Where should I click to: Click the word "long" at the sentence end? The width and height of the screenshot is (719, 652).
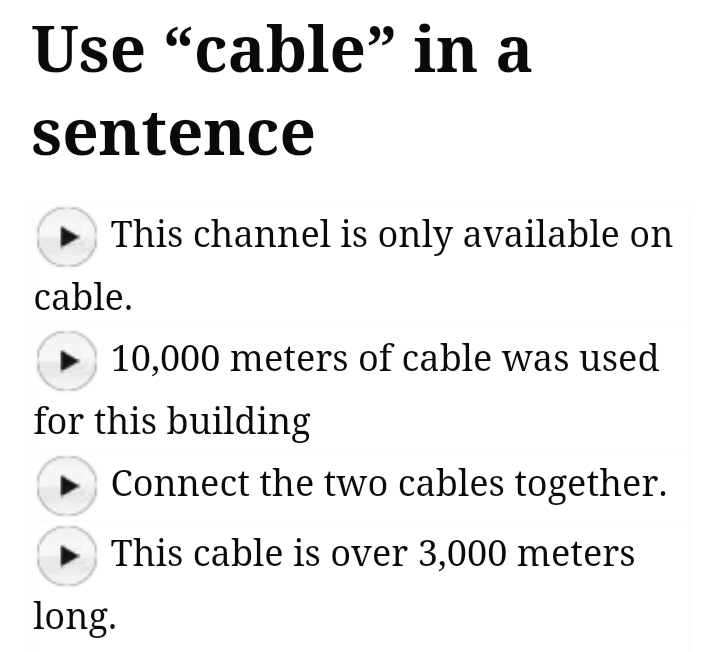[x=74, y=616]
